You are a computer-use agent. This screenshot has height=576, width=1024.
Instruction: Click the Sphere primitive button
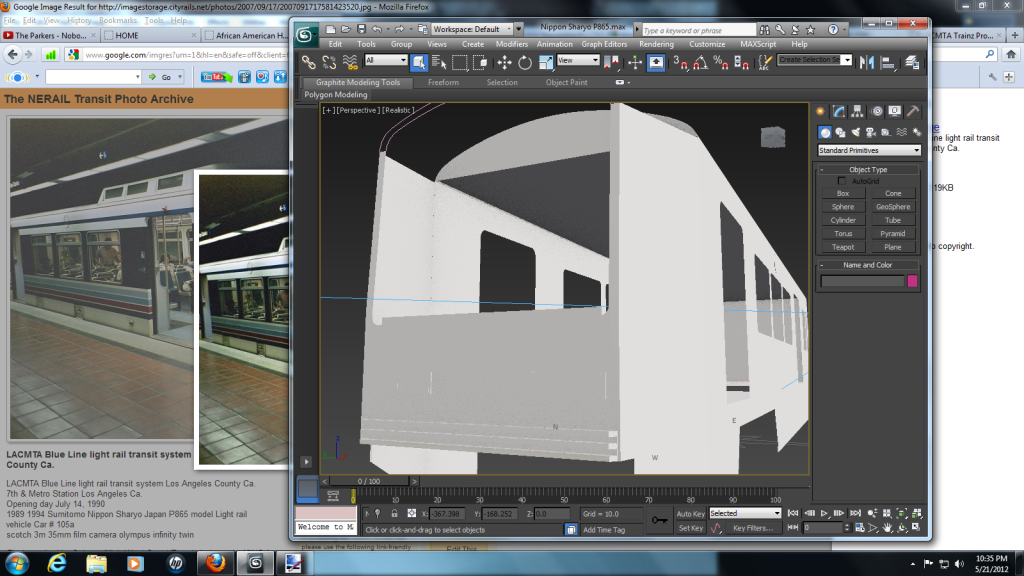(842, 206)
